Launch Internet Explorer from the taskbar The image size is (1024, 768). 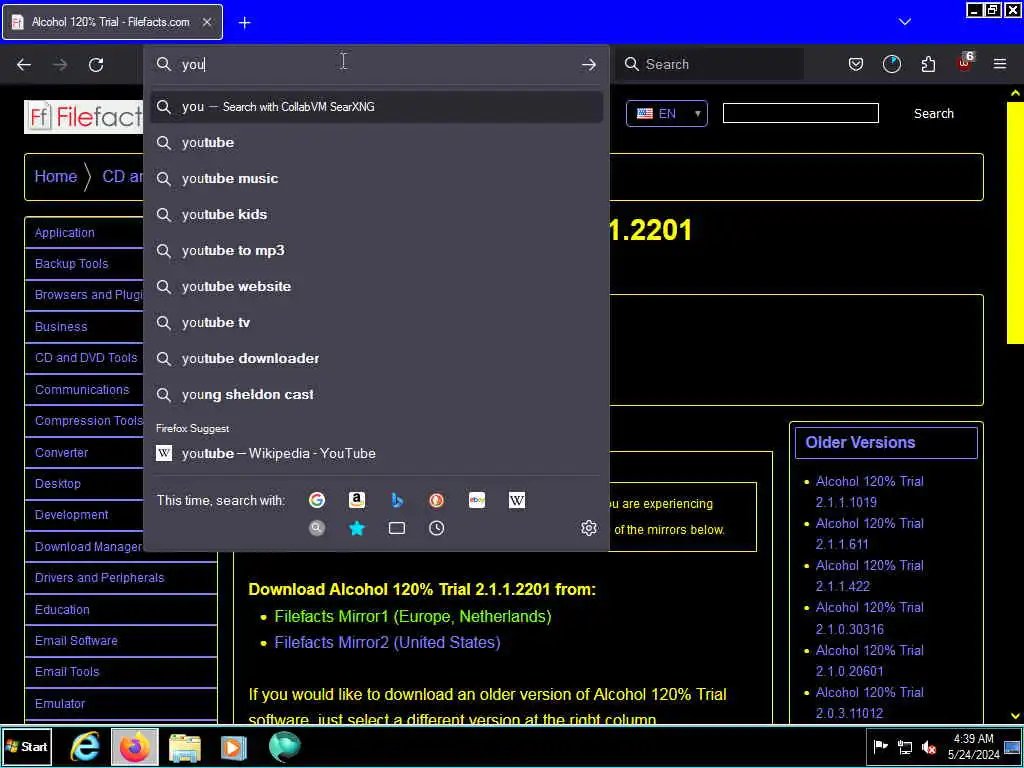pos(85,746)
